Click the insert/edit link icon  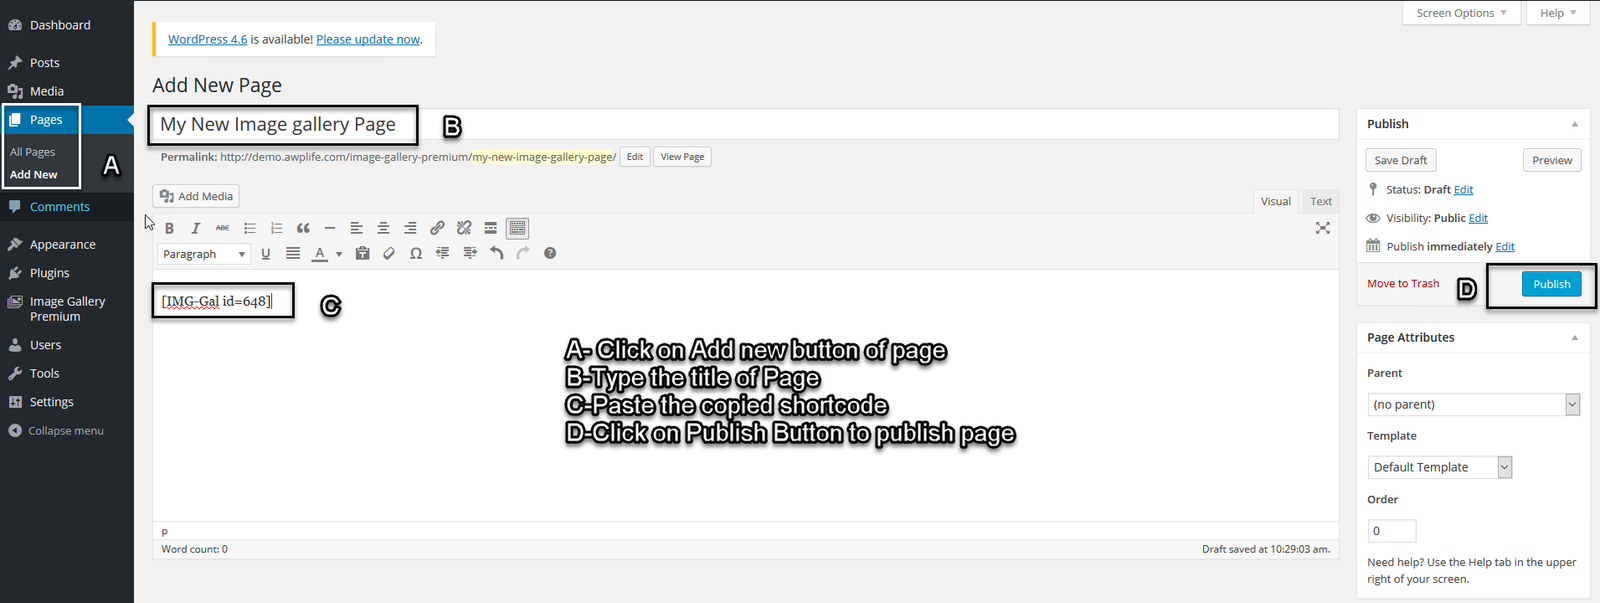437,228
